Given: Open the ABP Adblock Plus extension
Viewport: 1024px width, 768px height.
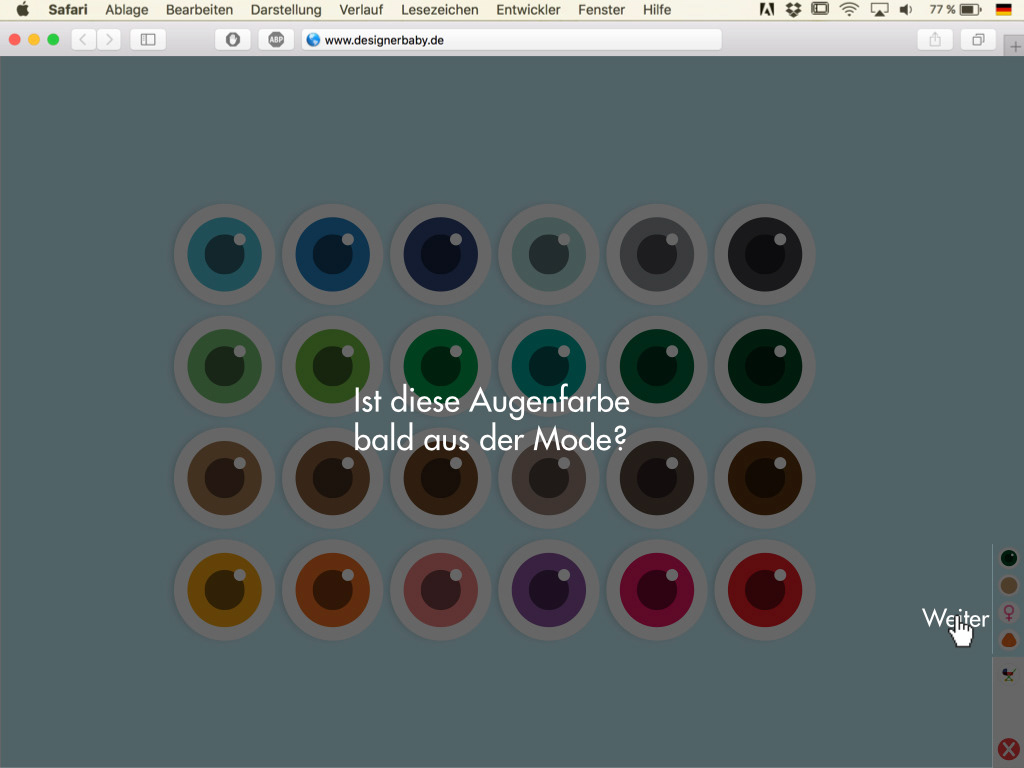Looking at the screenshot, I should (x=276, y=40).
